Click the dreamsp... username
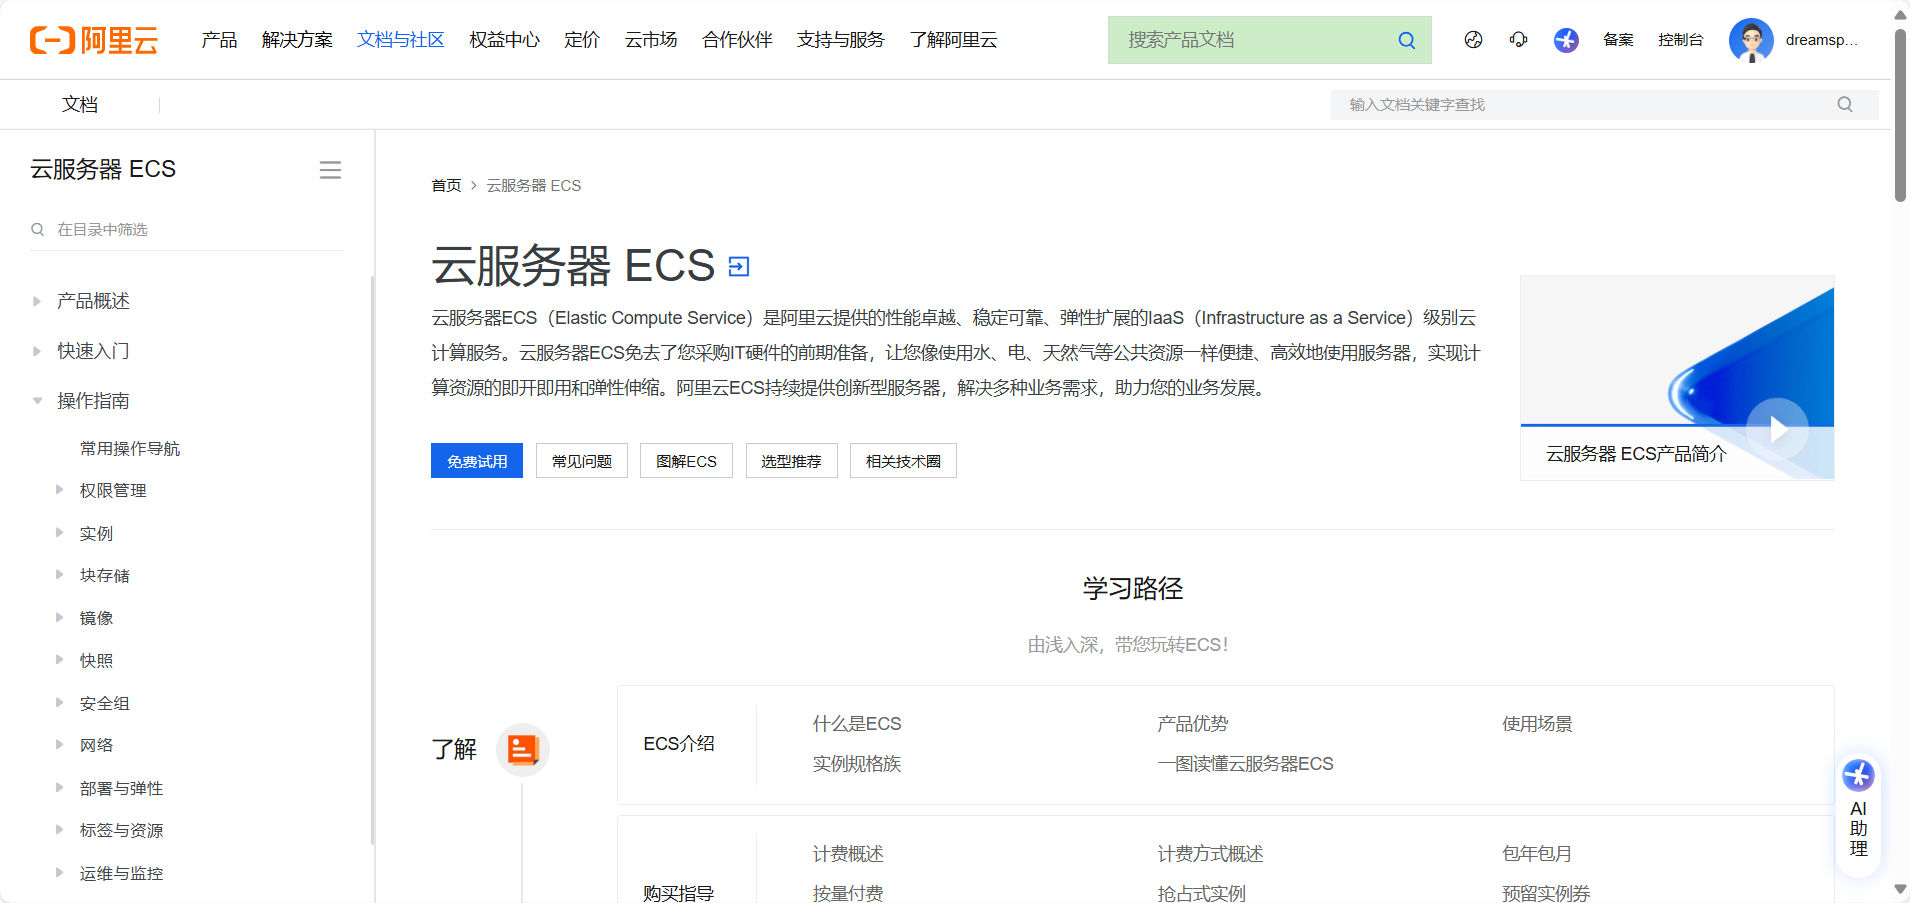 (x=1821, y=40)
